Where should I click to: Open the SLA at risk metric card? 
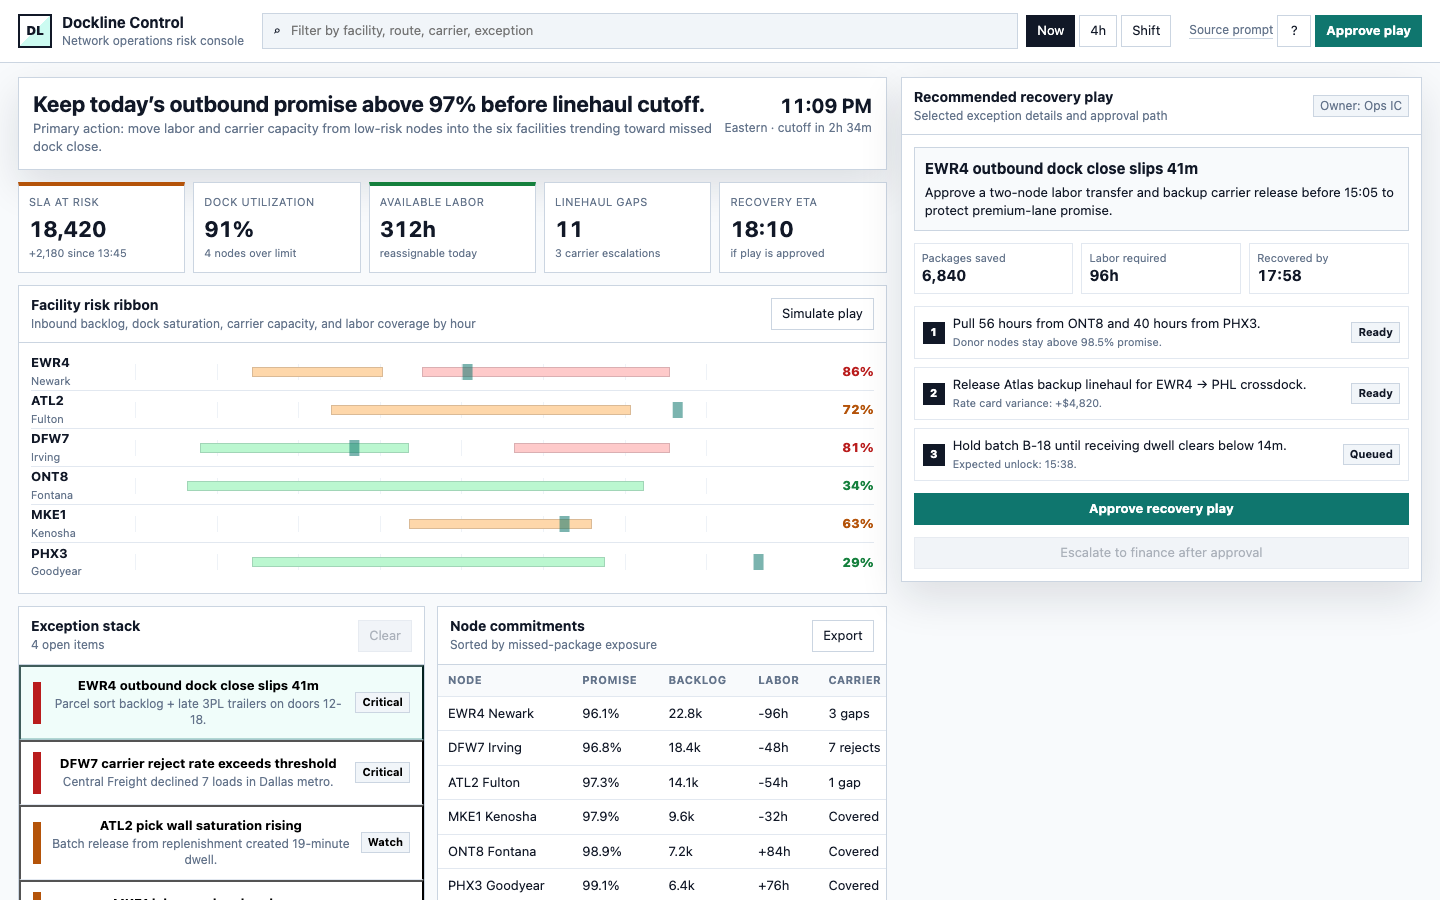coord(102,227)
